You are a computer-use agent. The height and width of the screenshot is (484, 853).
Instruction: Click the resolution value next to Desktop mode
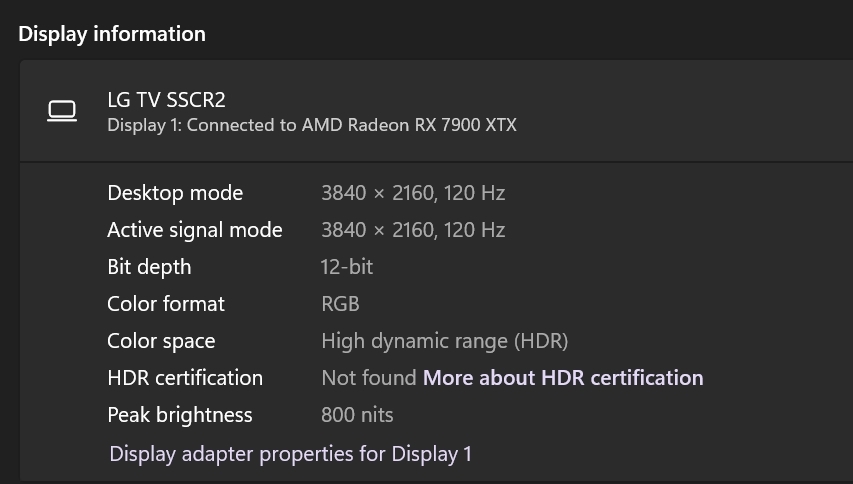pos(413,193)
